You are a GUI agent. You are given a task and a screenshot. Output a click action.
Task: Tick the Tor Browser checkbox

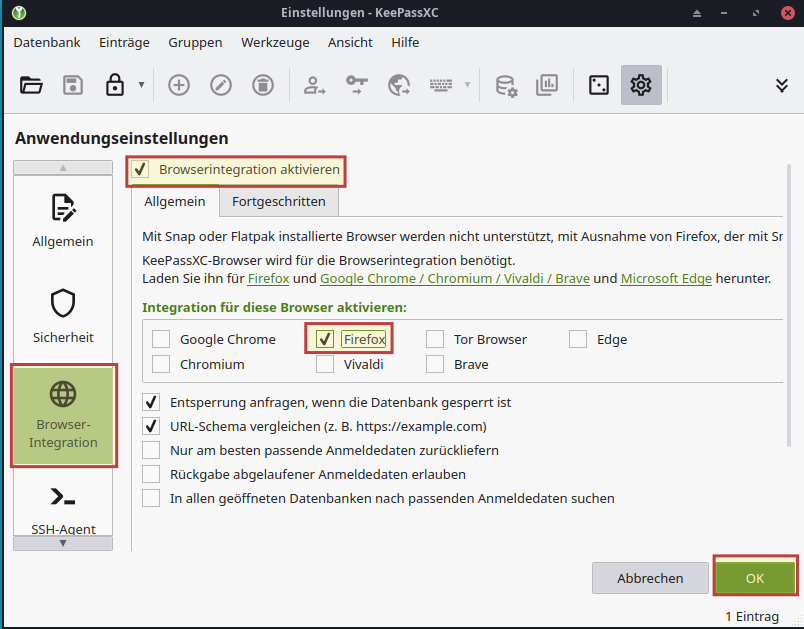click(435, 339)
